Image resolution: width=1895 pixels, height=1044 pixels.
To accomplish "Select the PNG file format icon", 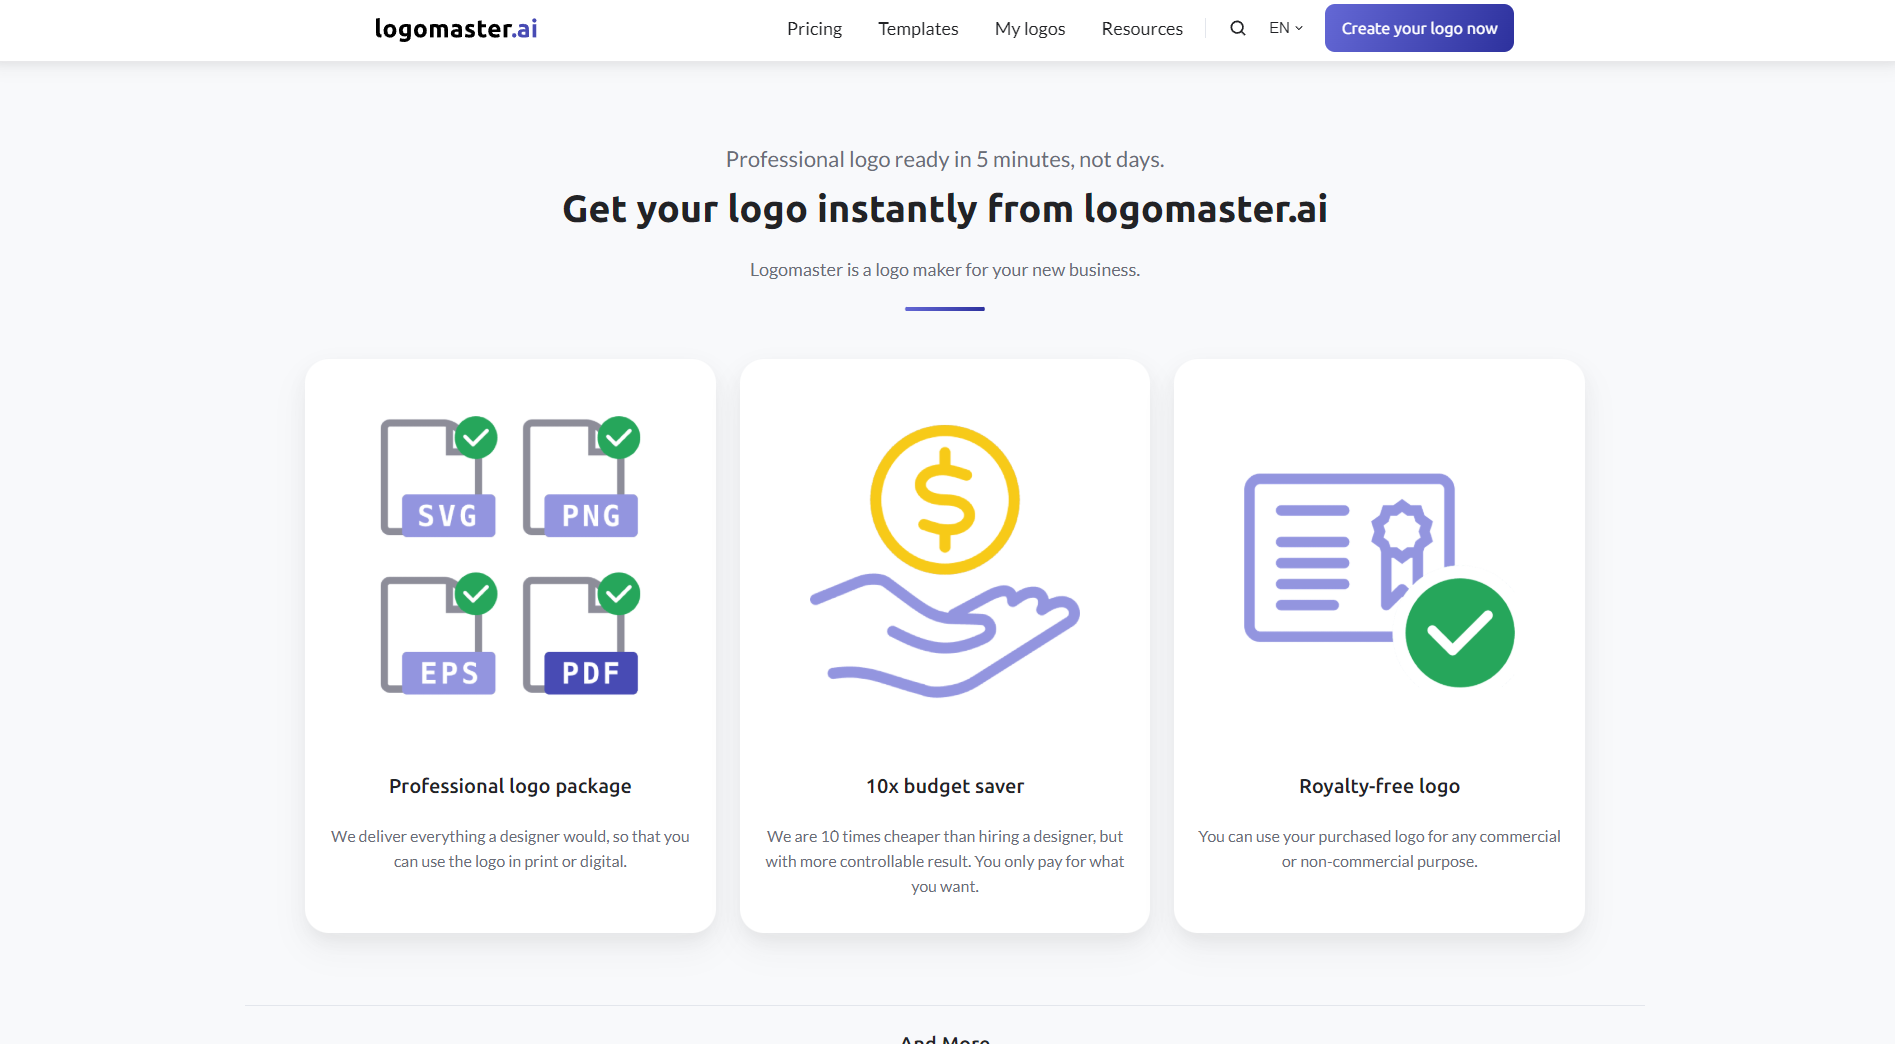I will [x=578, y=480].
